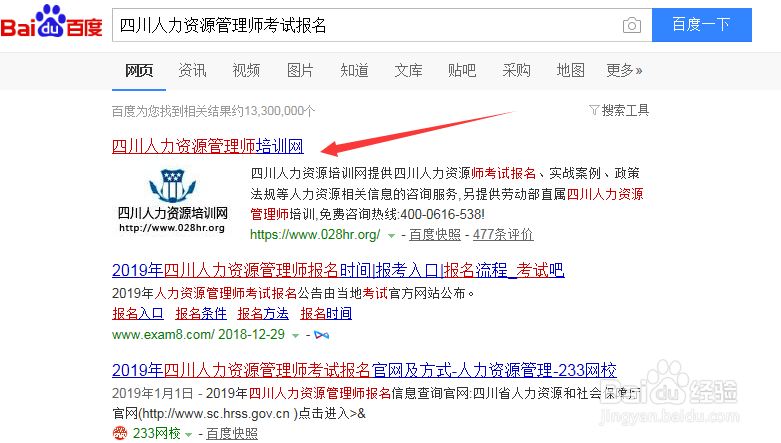Image resolution: width=781 pixels, height=443 pixels.
Task: Switch to the 资讯 tab
Action: 192,71
